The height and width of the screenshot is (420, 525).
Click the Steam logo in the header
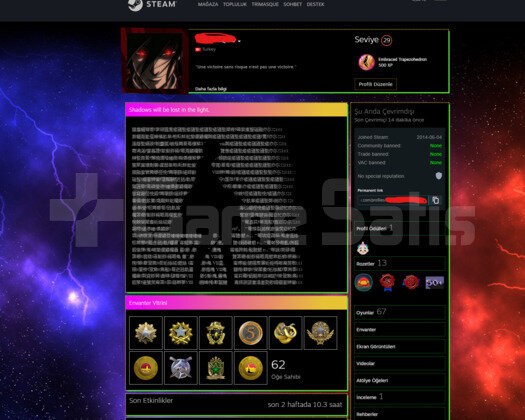(152, 5)
